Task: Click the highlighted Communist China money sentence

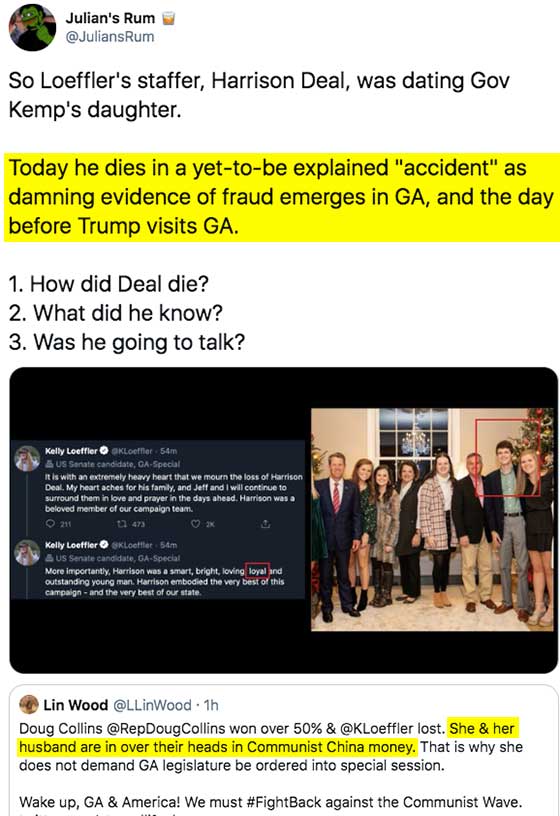Action: [270, 738]
